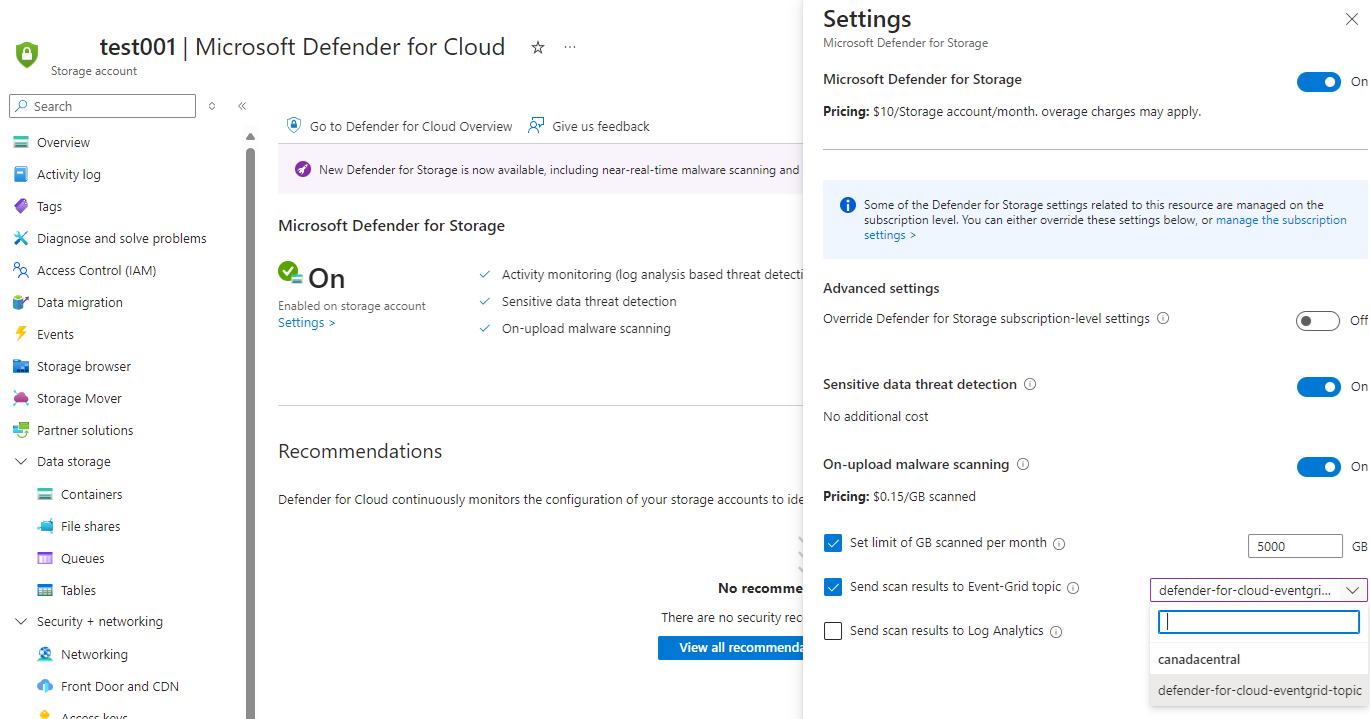Close the Settings panel
This screenshot has width=1370, height=719.
[x=1352, y=19]
